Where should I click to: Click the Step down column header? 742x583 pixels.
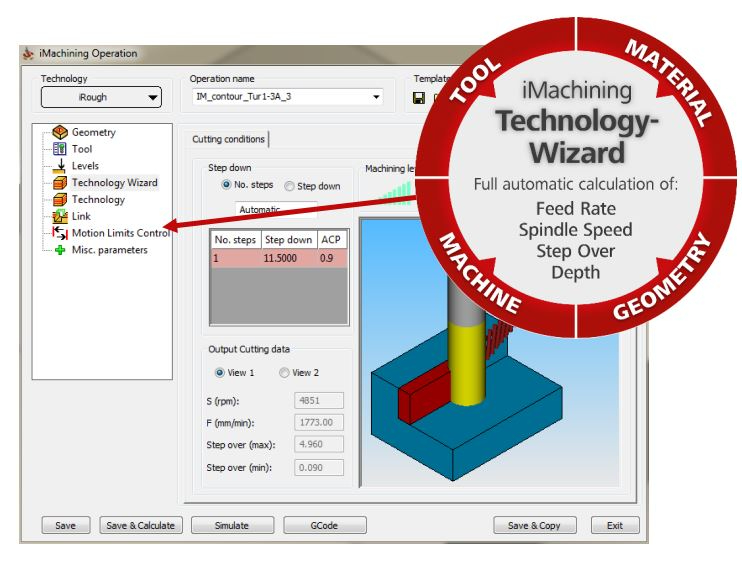(x=289, y=240)
